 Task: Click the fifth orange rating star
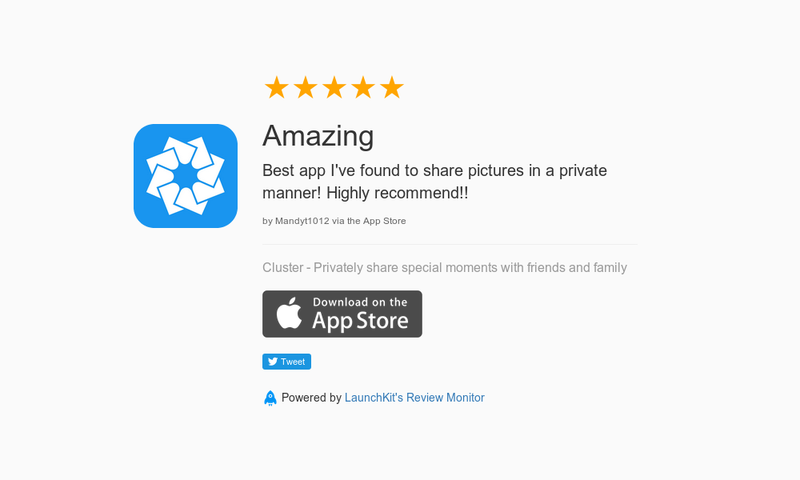click(x=392, y=87)
